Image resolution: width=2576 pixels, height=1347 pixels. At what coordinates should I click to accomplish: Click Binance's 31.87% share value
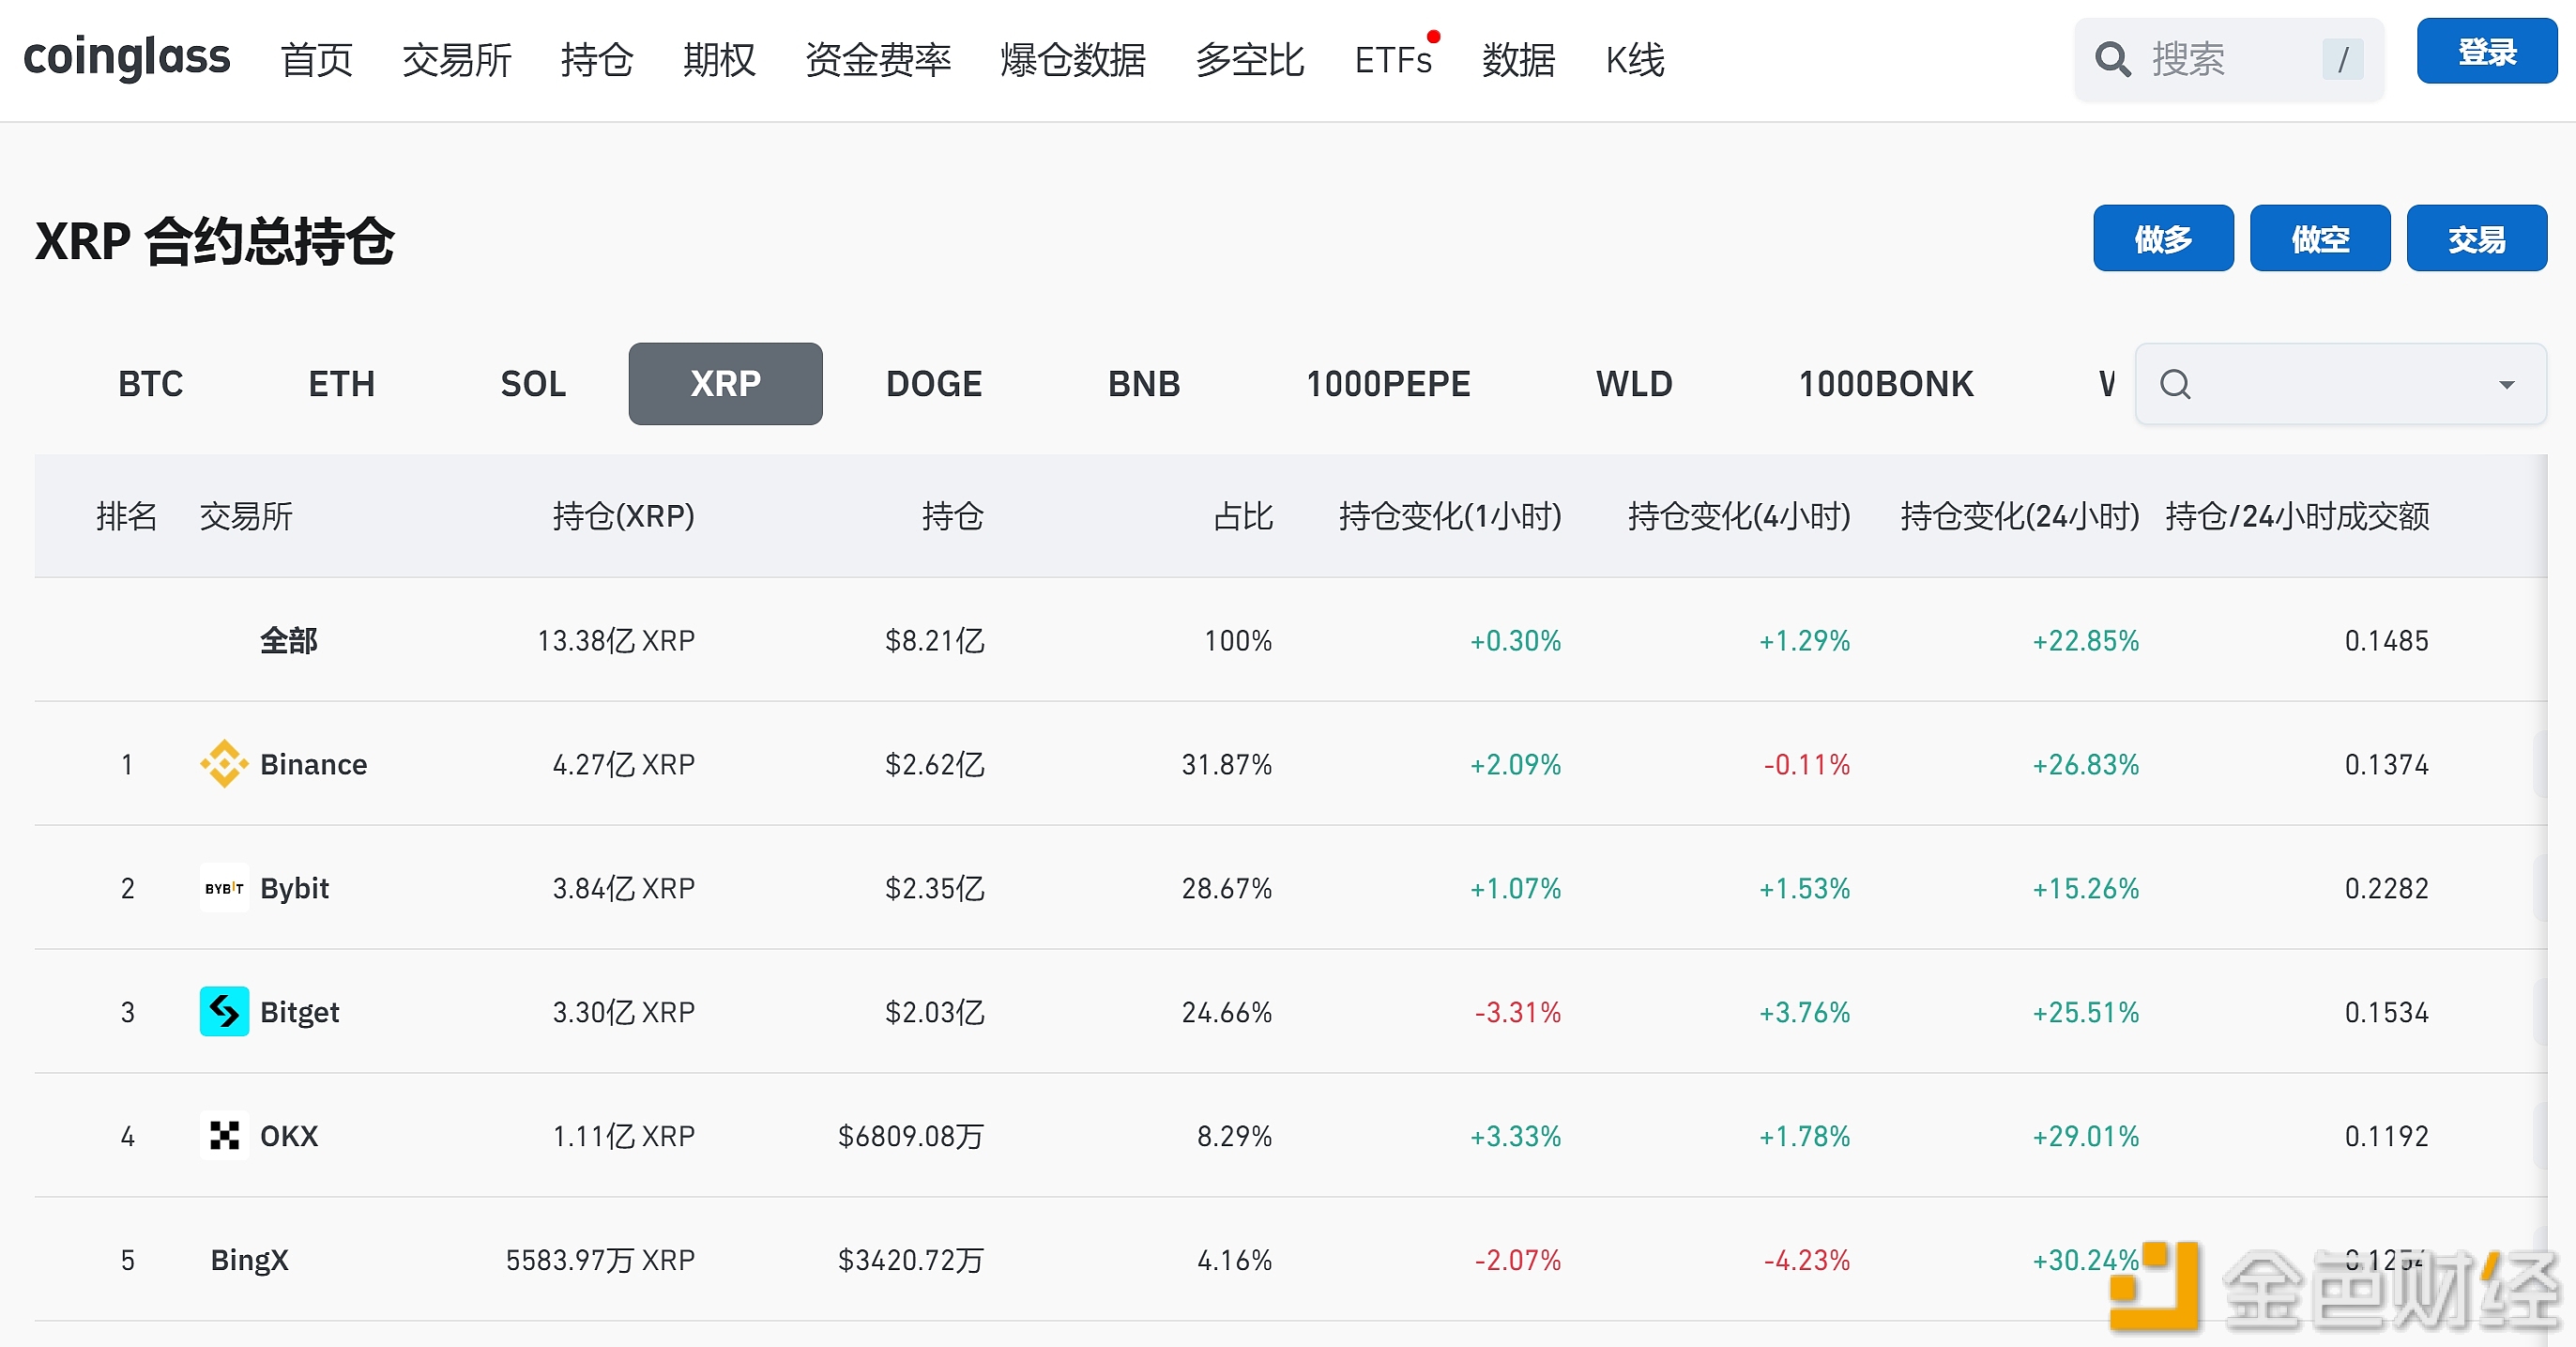1227,764
